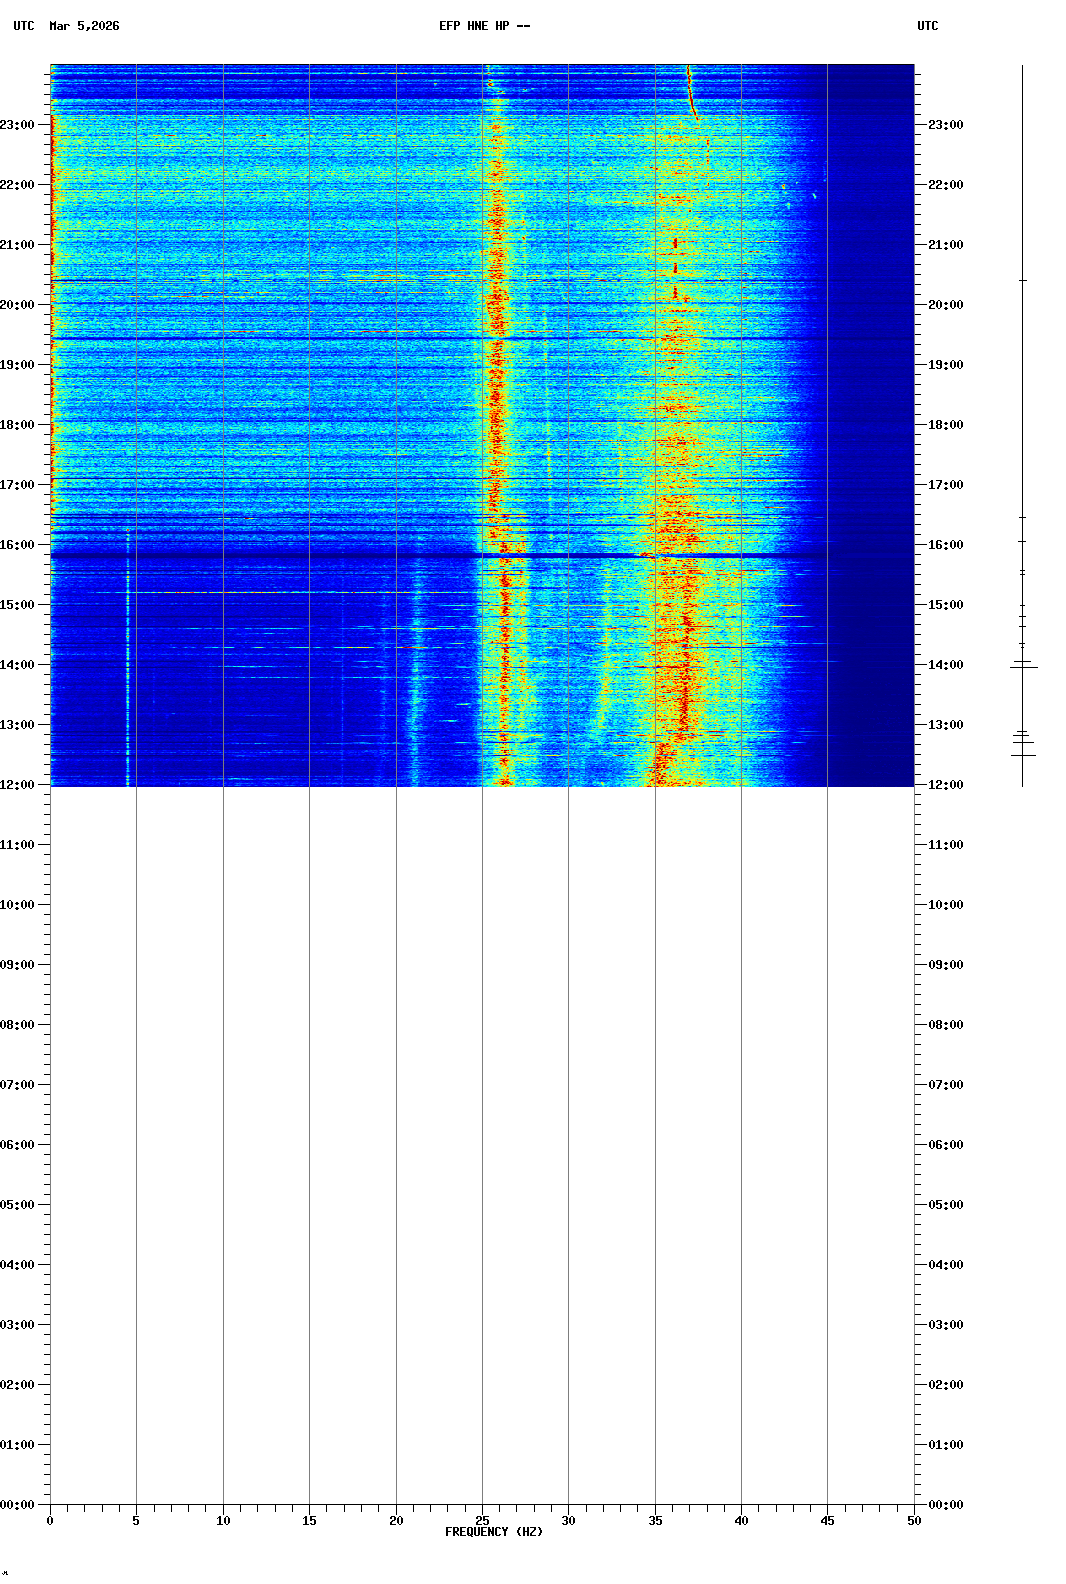1066x1584 pixels.
Task: Click the 25 tick on frequency axis
Action: coord(482,1520)
